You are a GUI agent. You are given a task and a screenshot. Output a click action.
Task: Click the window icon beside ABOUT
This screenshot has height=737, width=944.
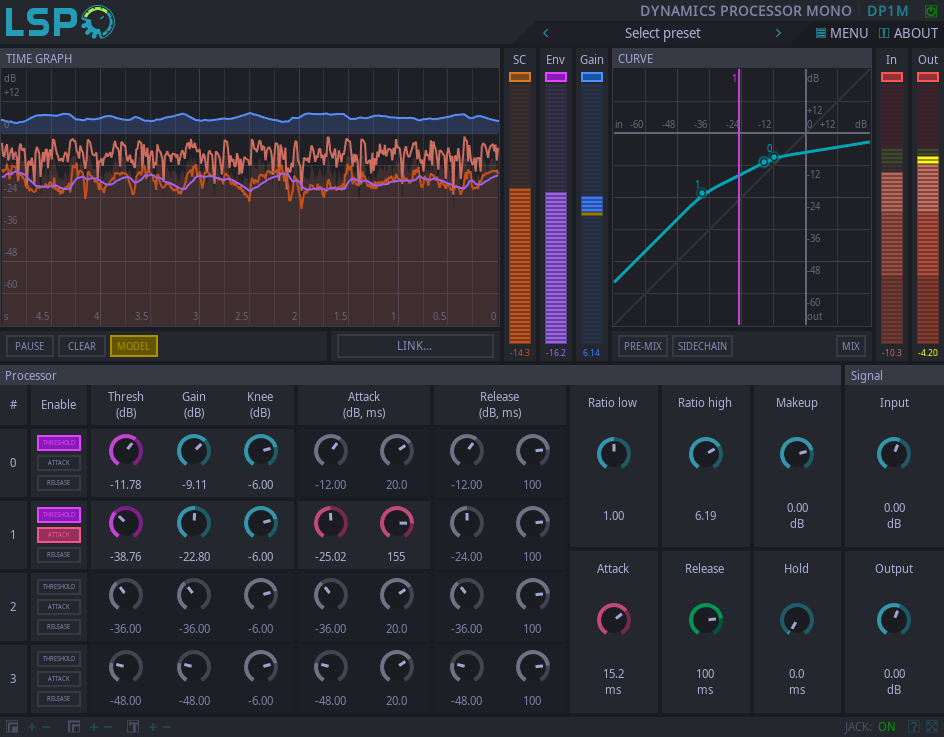pyautogui.click(x=883, y=32)
